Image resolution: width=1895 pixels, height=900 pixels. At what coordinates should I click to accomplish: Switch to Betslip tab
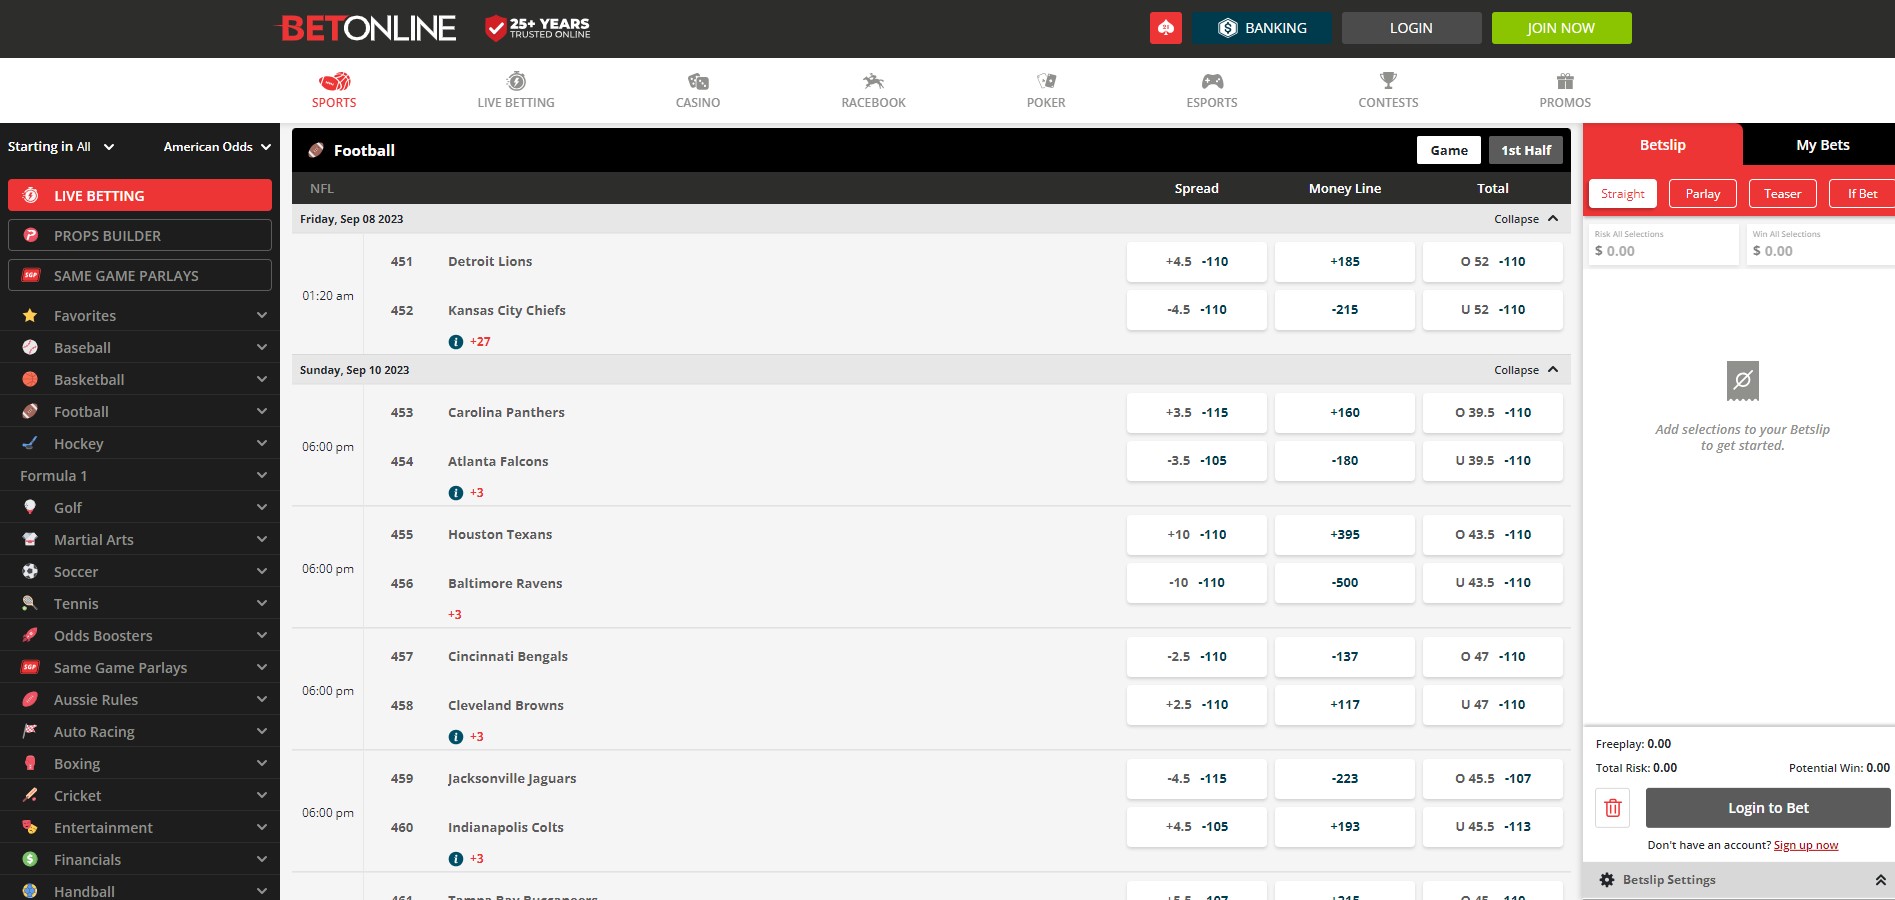[1663, 145]
